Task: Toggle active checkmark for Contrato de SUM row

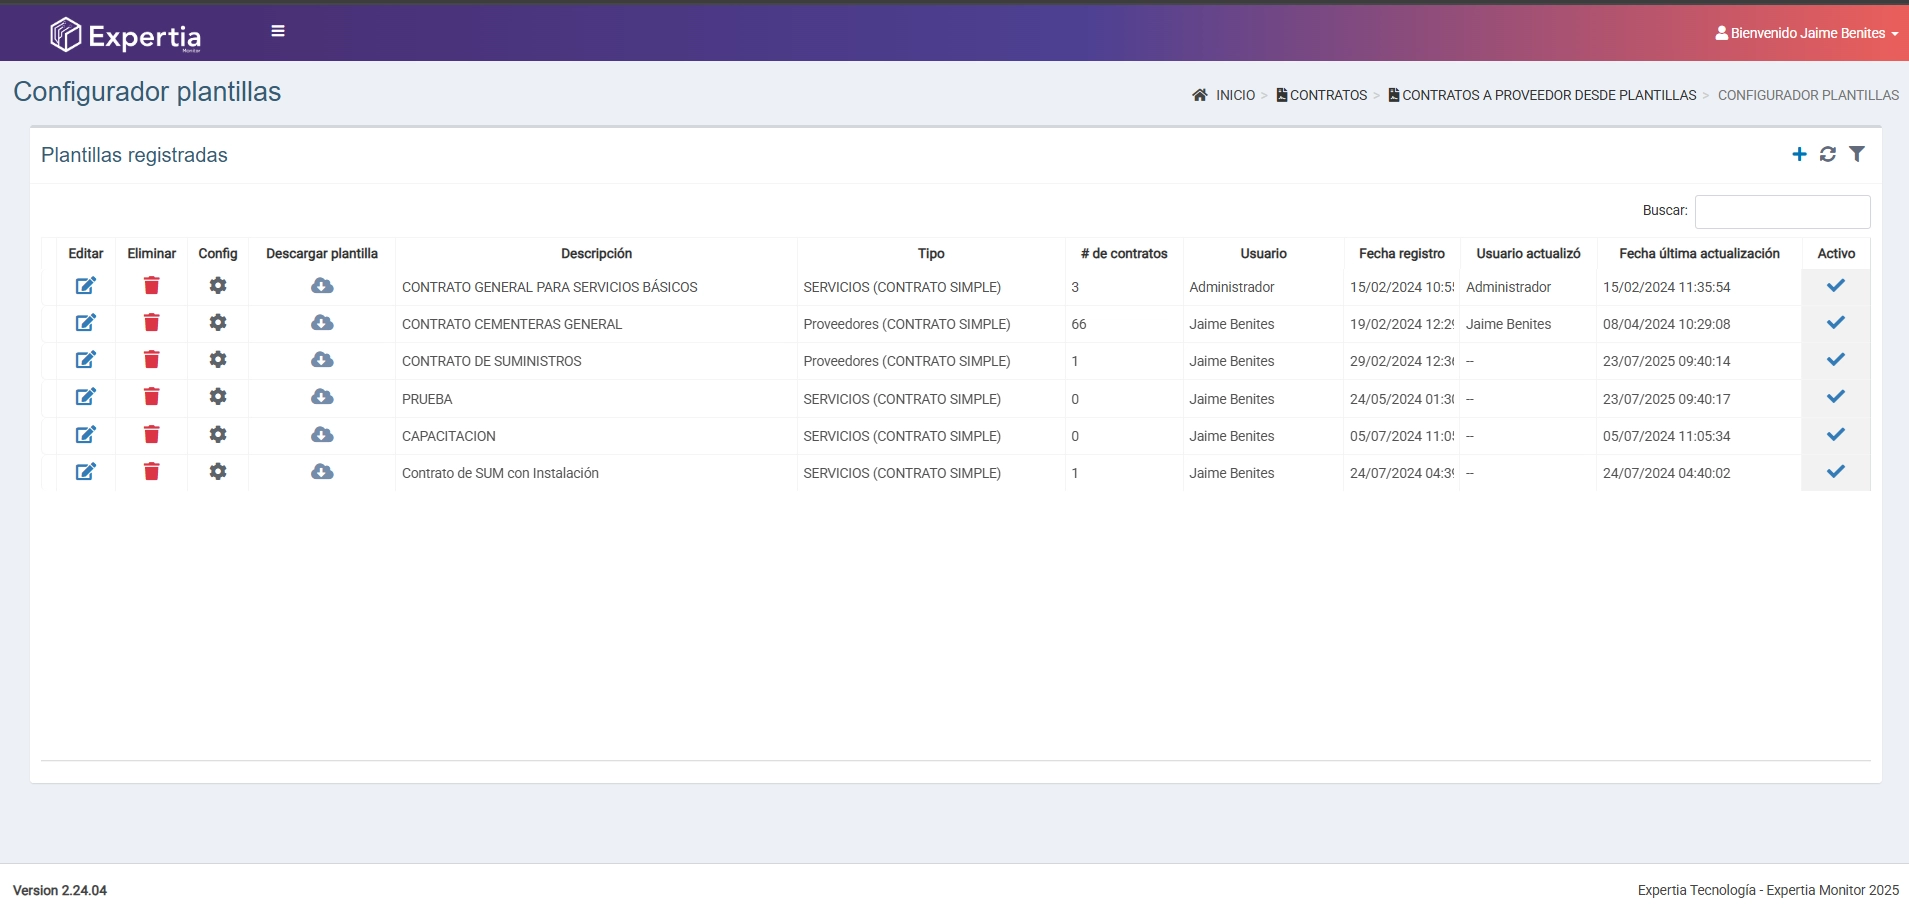Action: 1836,472
